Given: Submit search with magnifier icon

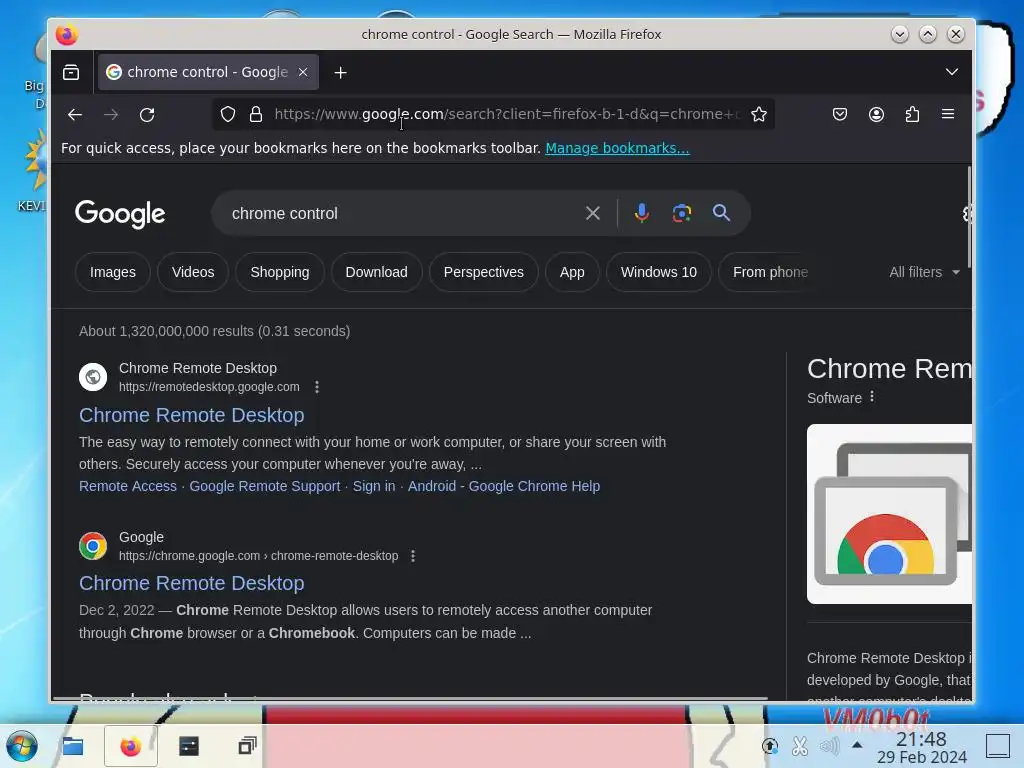Looking at the screenshot, I should click(721, 213).
